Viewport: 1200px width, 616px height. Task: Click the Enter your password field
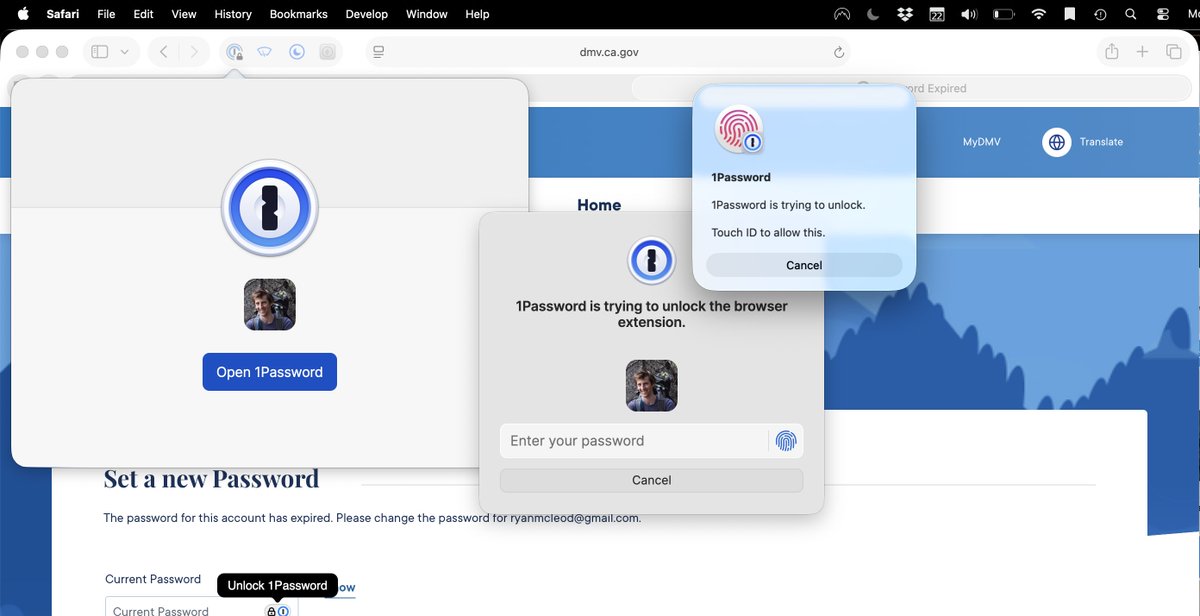point(634,441)
